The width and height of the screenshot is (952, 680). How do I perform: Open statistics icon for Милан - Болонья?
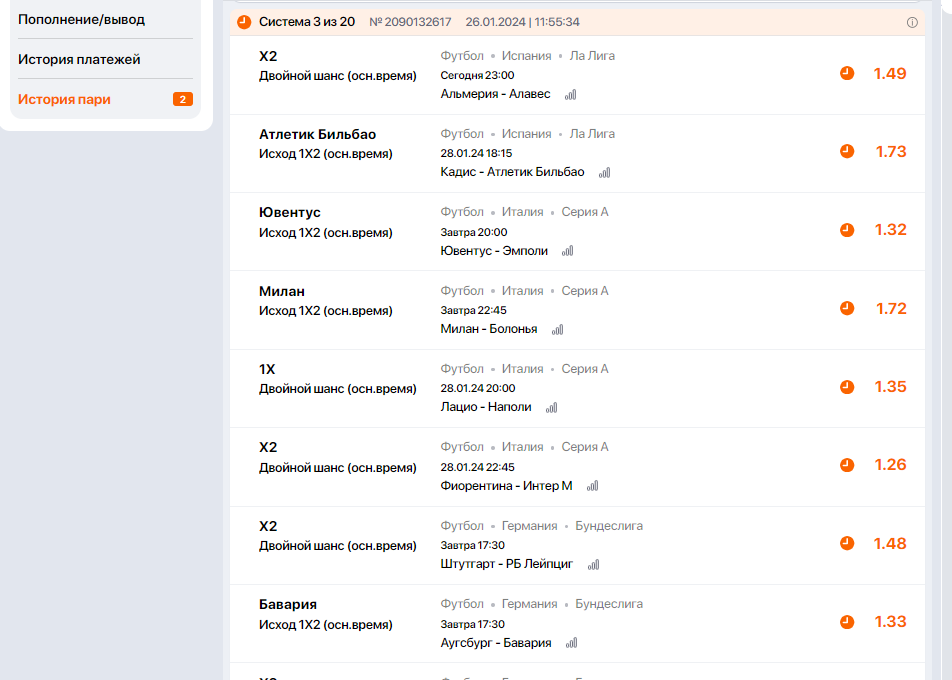[558, 330]
